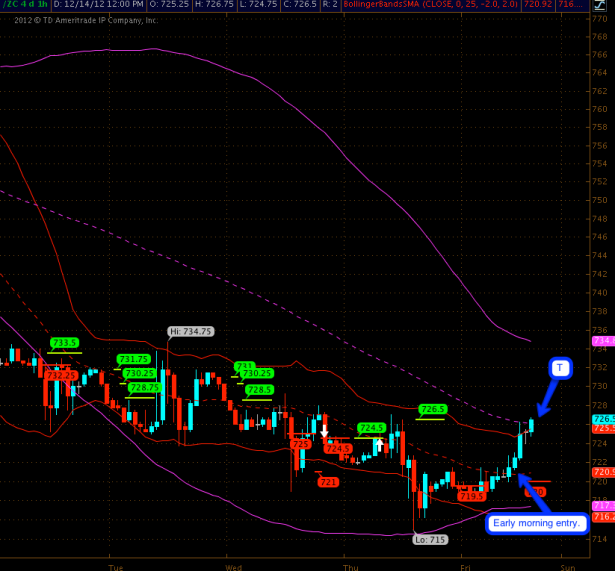Click the D: 12/14/12 12:00 PM date readout
Screen dimensions: 615x571
pyautogui.click(x=98, y=6)
